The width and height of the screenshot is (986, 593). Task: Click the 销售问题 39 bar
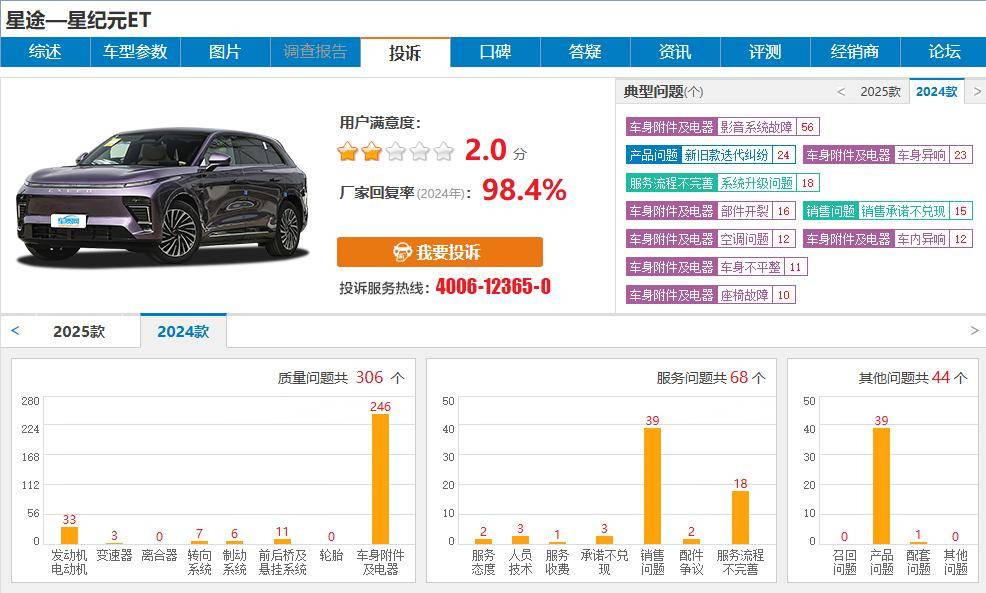tap(652, 485)
